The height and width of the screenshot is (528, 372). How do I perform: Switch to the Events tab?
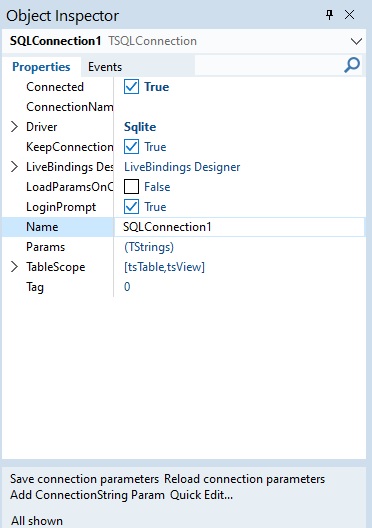[105, 67]
